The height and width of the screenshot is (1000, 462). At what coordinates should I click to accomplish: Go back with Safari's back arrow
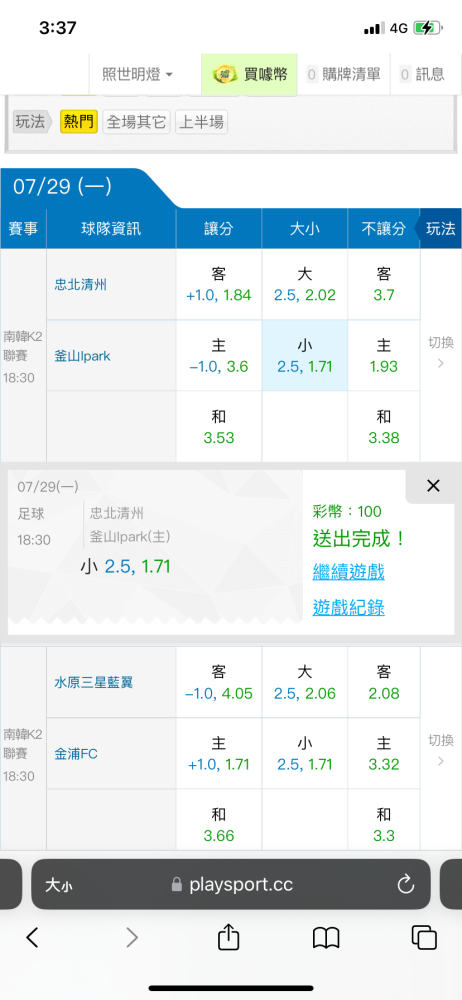click(33, 938)
